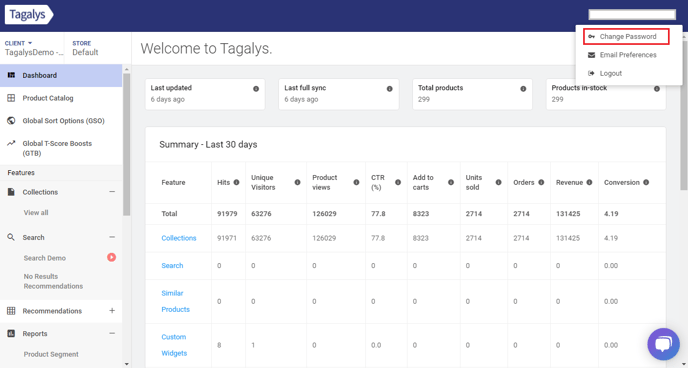Click View all under Collections
The height and width of the screenshot is (368, 688).
pos(36,213)
